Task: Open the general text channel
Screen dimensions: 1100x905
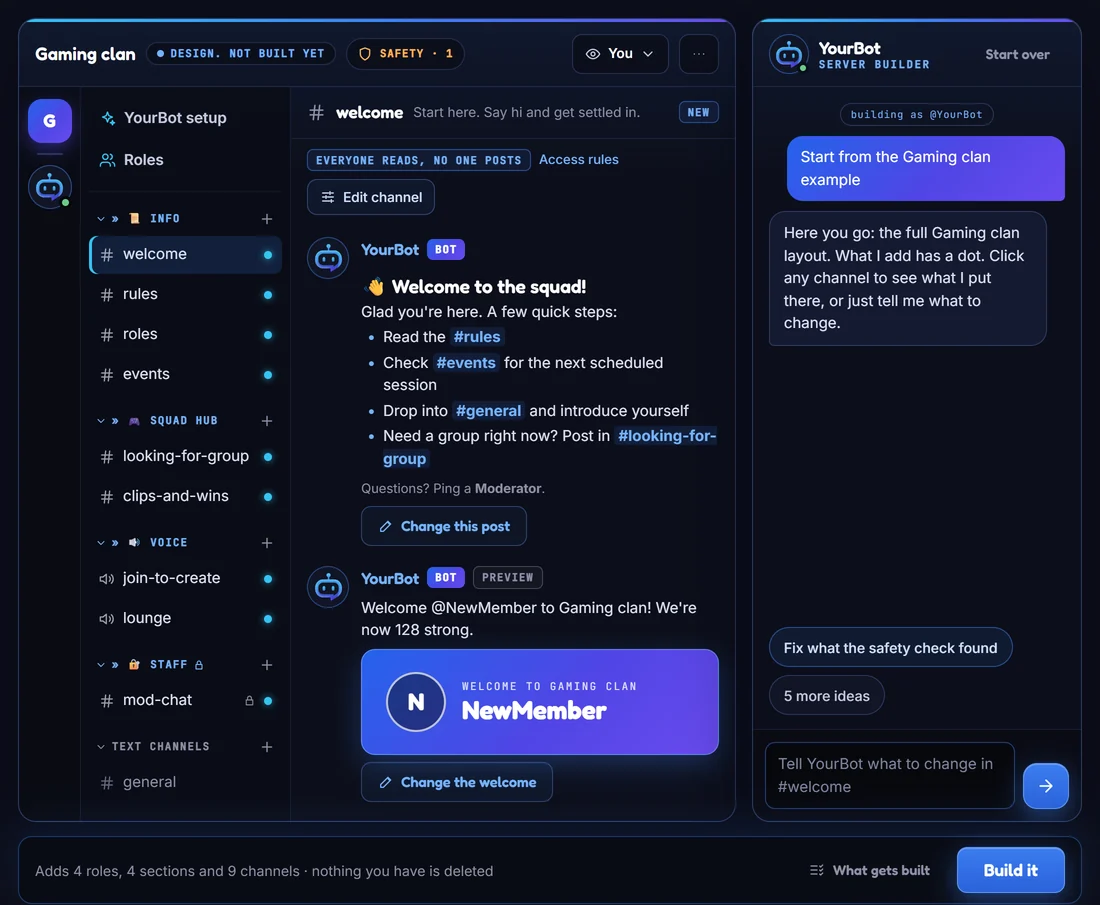Action: [x=186, y=782]
